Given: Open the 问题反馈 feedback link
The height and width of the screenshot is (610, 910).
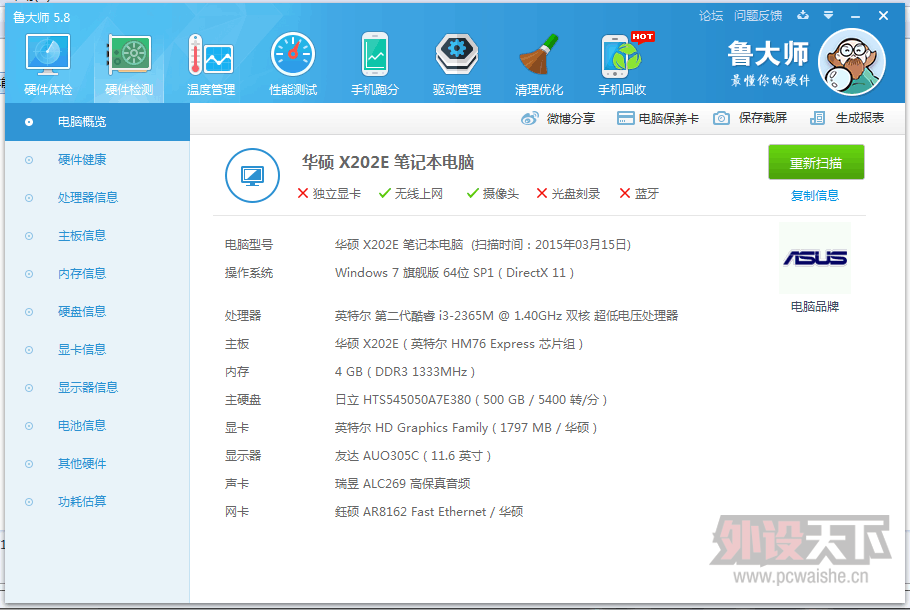Looking at the screenshot, I should point(758,16).
